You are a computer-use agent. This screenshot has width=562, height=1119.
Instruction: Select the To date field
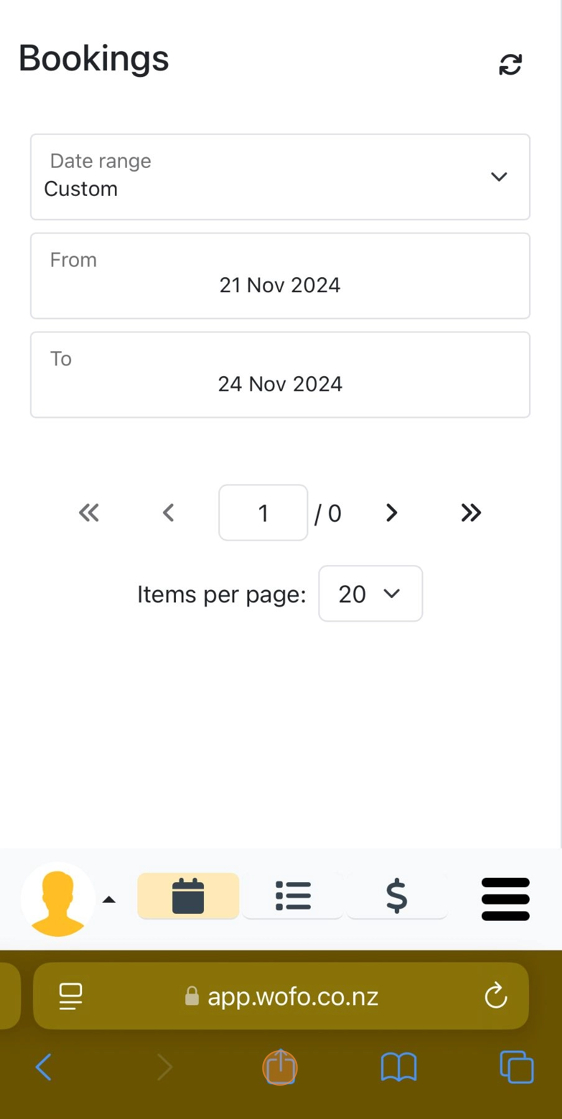[280, 374]
